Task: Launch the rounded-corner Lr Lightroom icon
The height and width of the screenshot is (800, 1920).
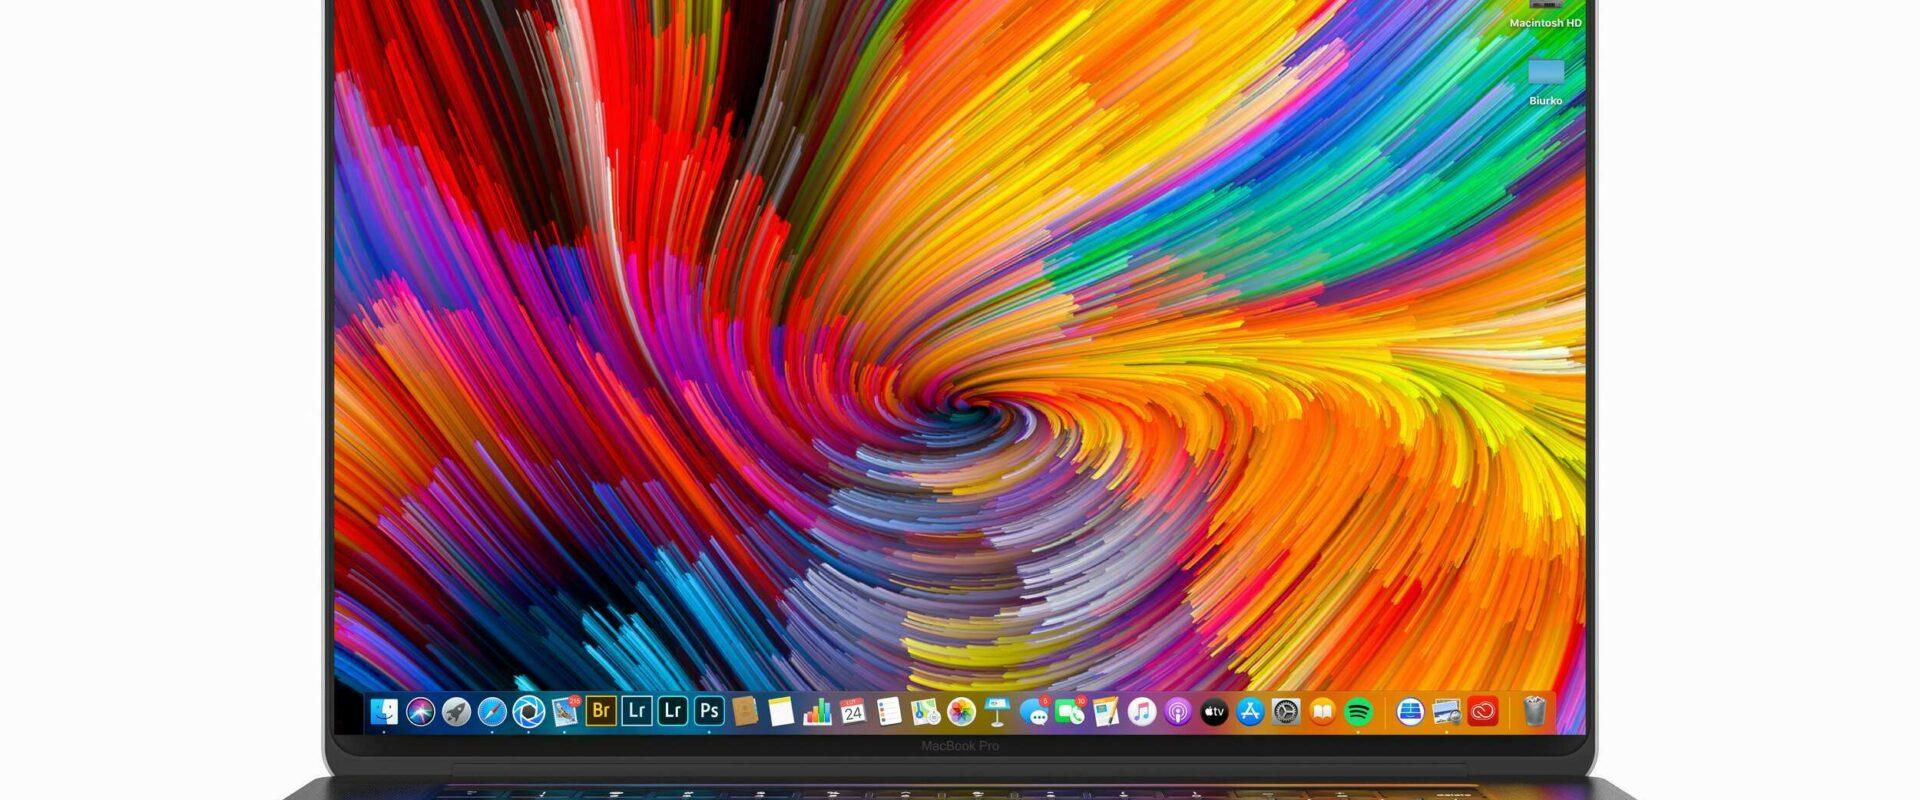Action: click(673, 711)
